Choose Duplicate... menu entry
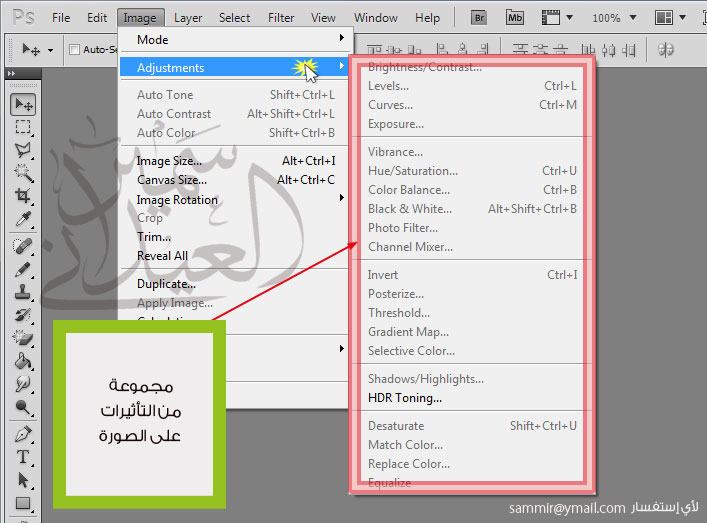The height and width of the screenshot is (523, 707). (234, 284)
